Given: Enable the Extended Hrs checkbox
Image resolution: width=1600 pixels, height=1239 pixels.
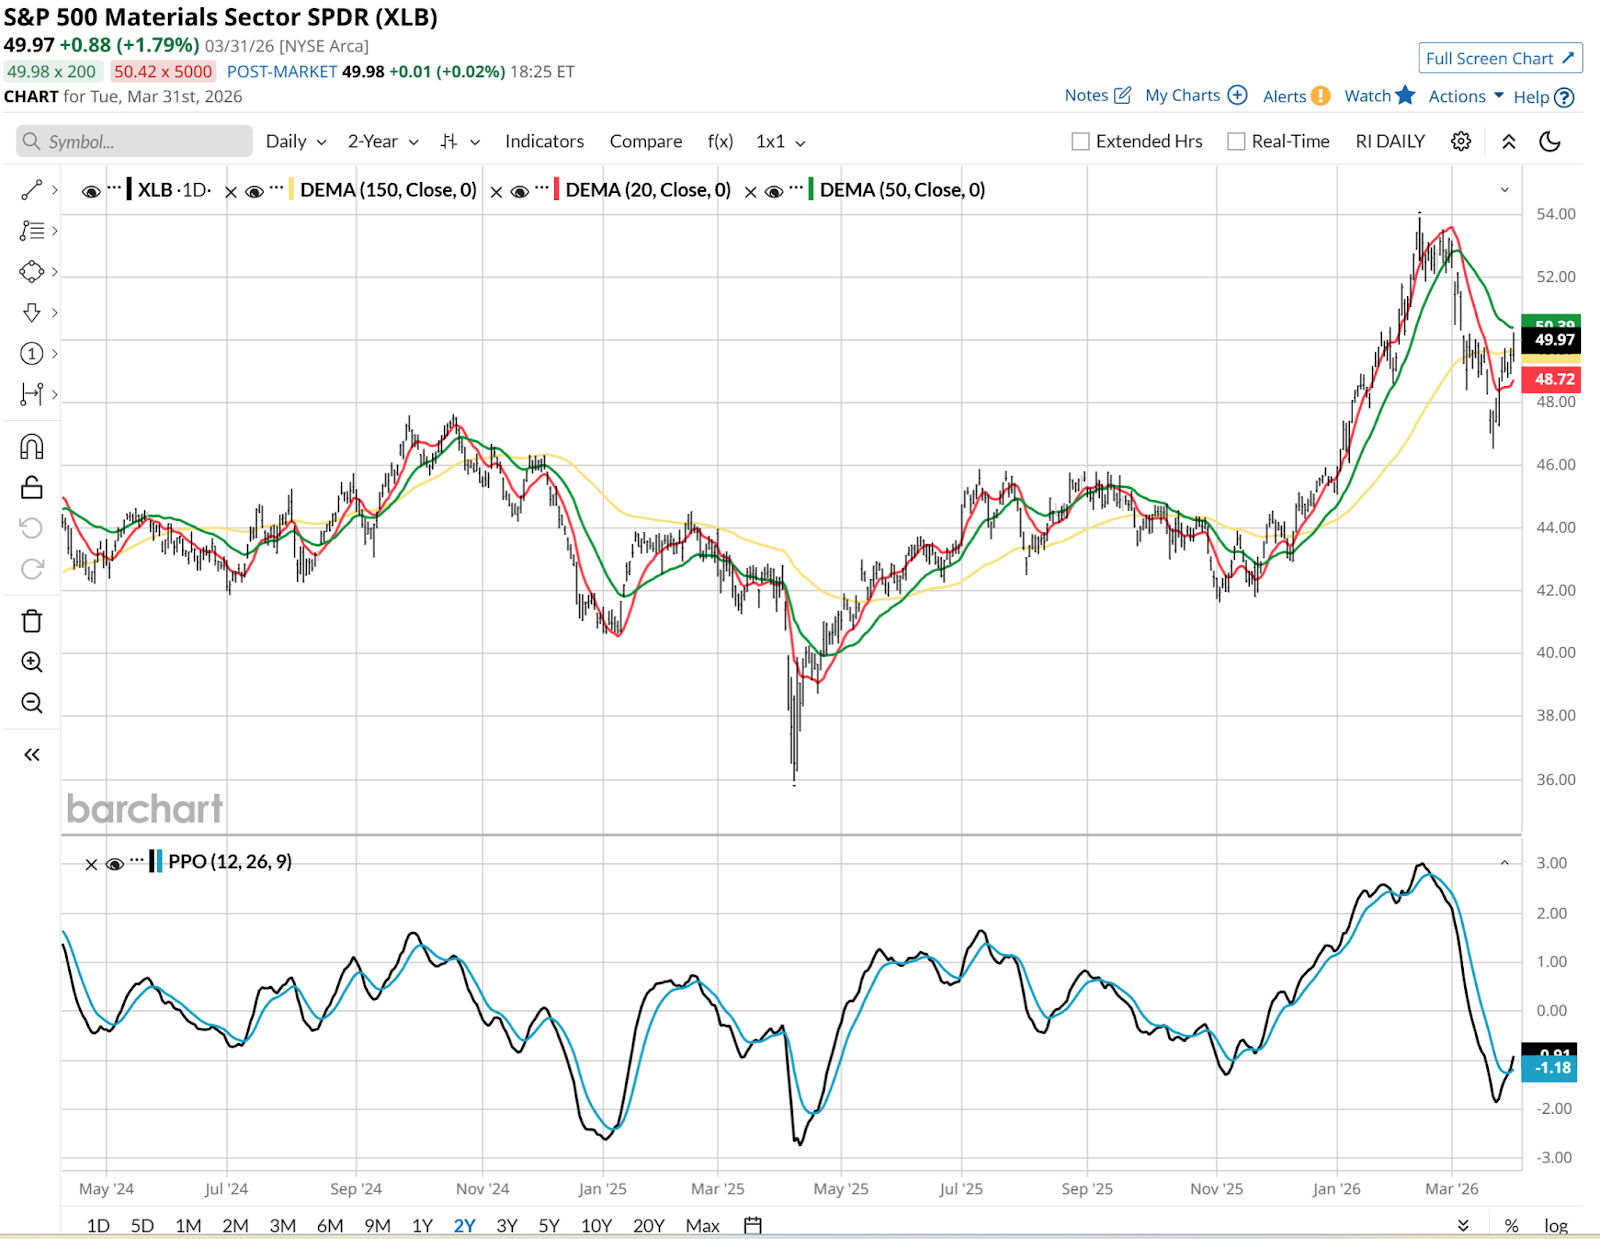Looking at the screenshot, I should point(1080,142).
